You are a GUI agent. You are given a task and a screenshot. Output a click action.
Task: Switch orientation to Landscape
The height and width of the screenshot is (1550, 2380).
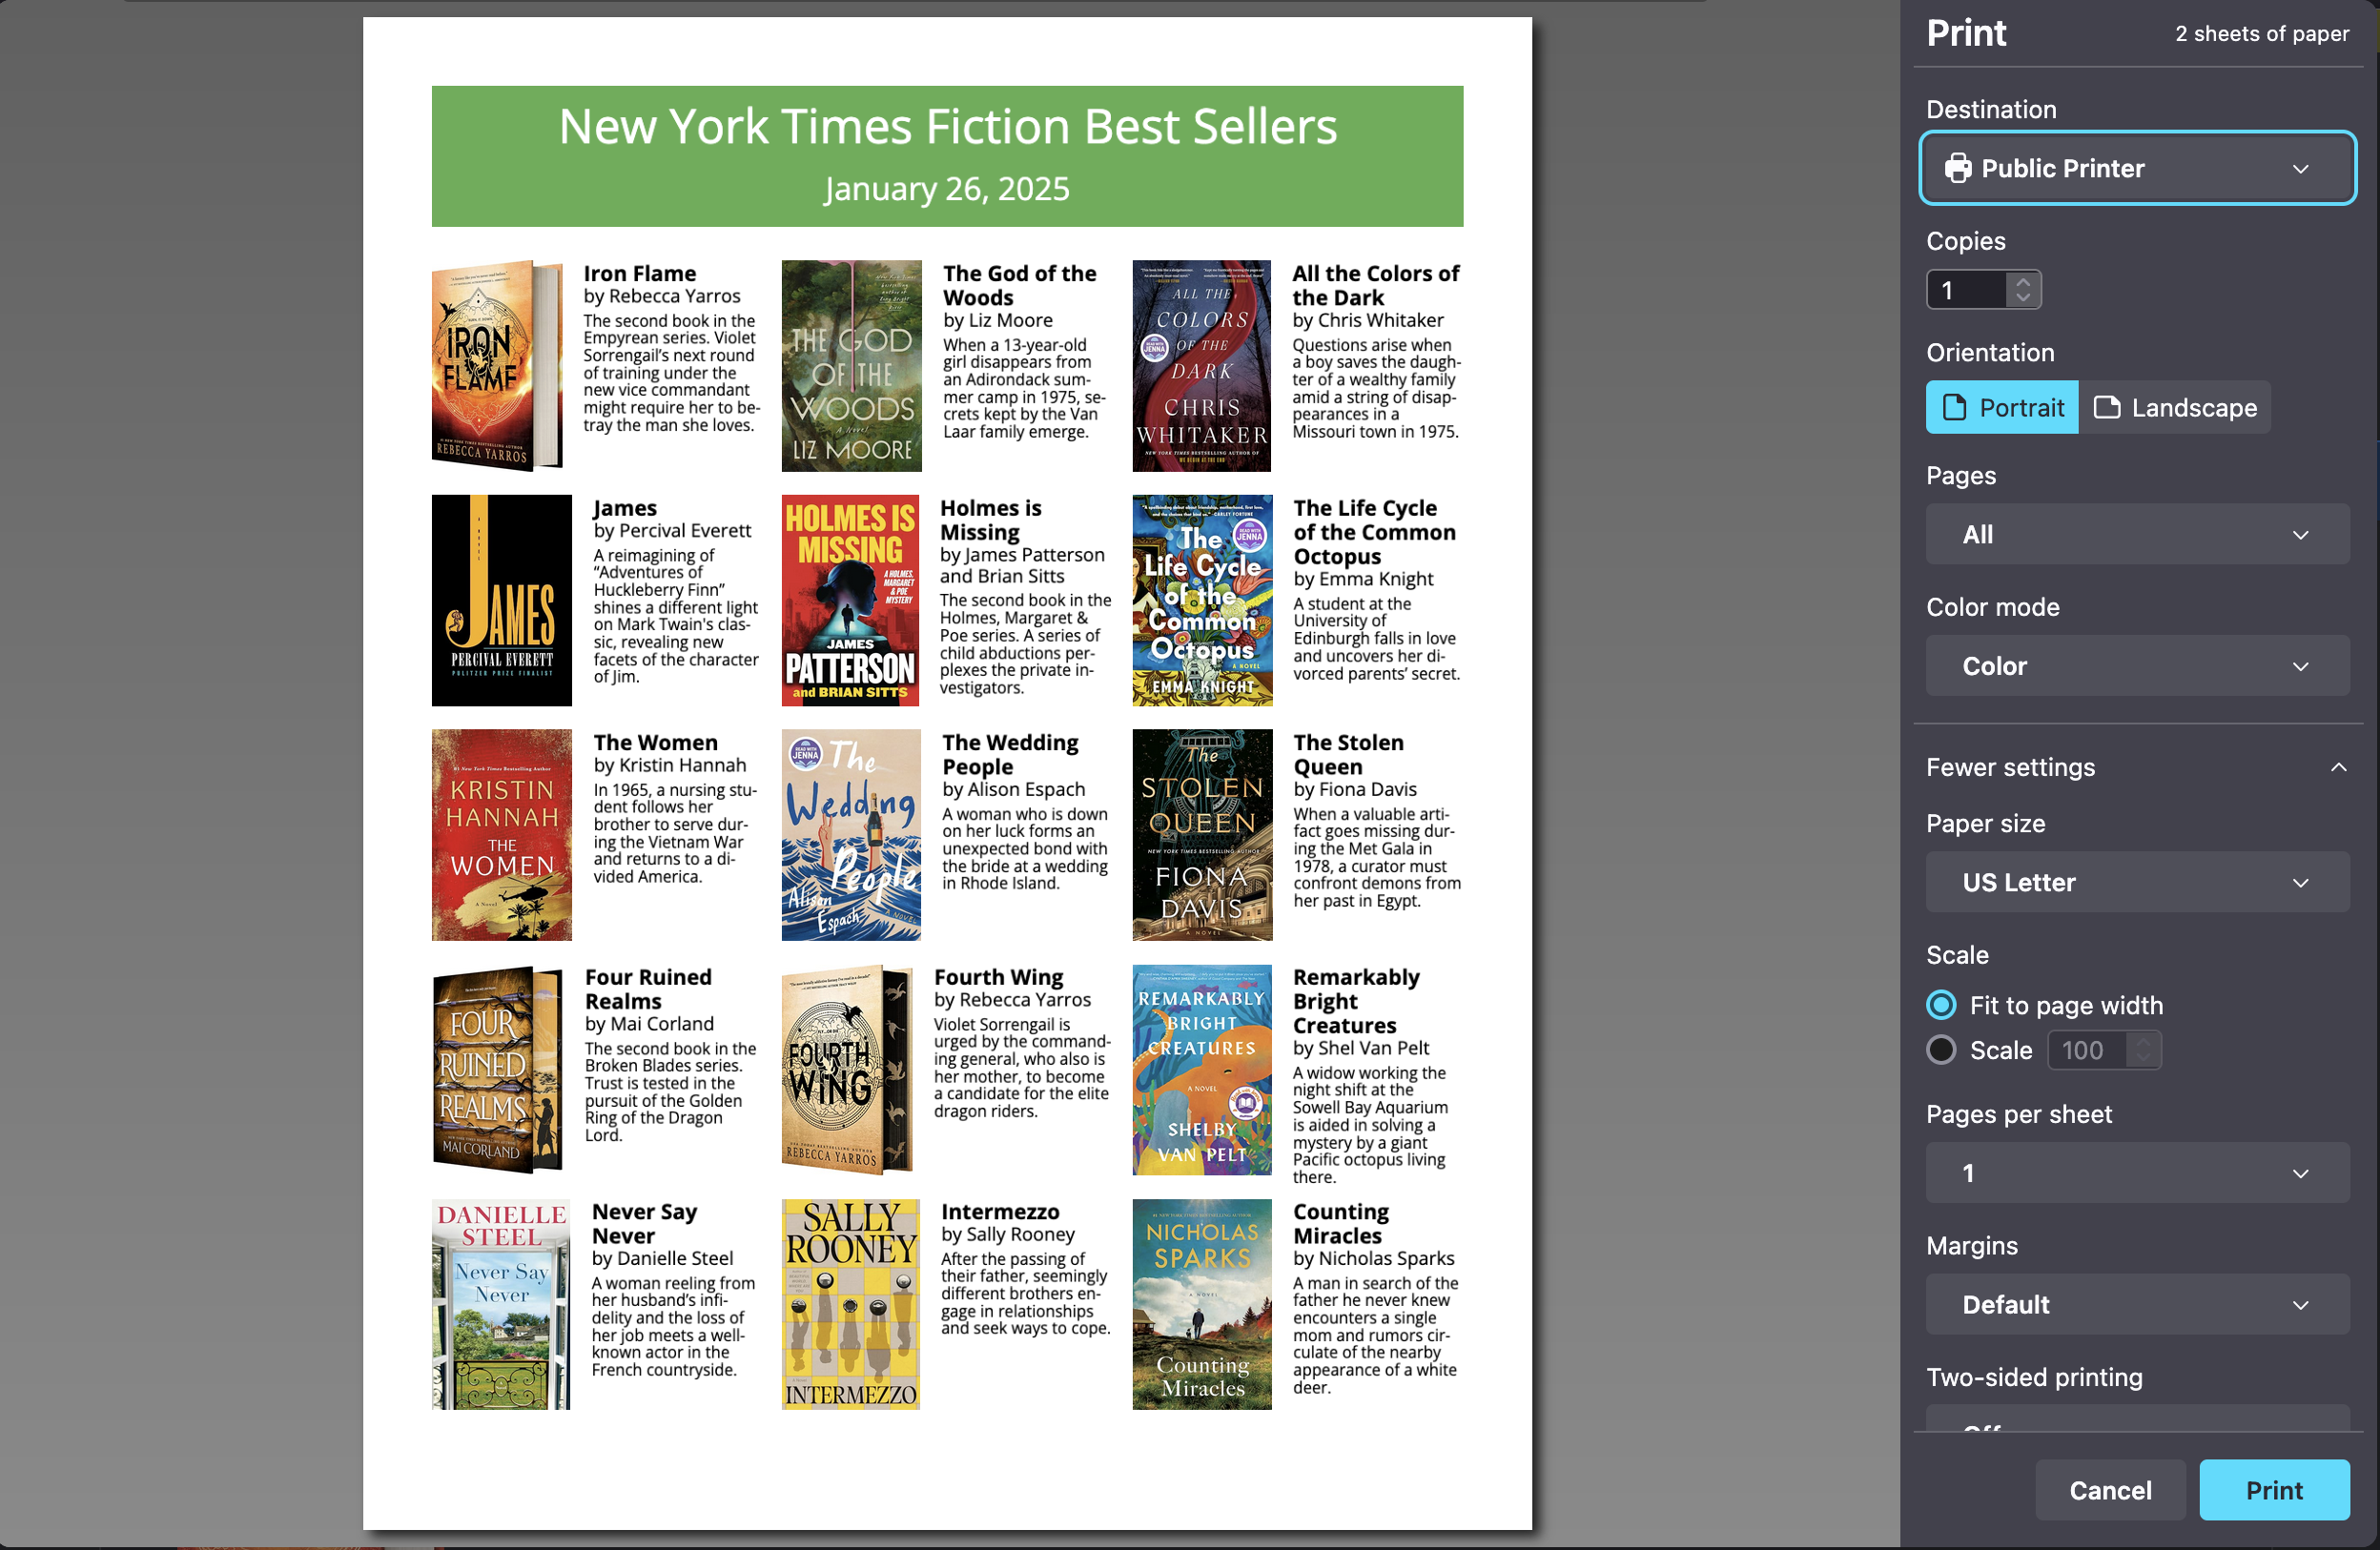pyautogui.click(x=2174, y=407)
